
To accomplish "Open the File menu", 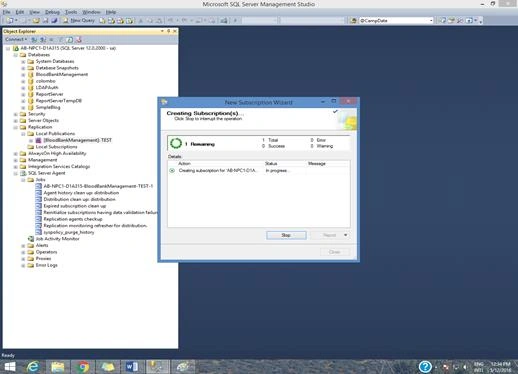I will [6, 12].
